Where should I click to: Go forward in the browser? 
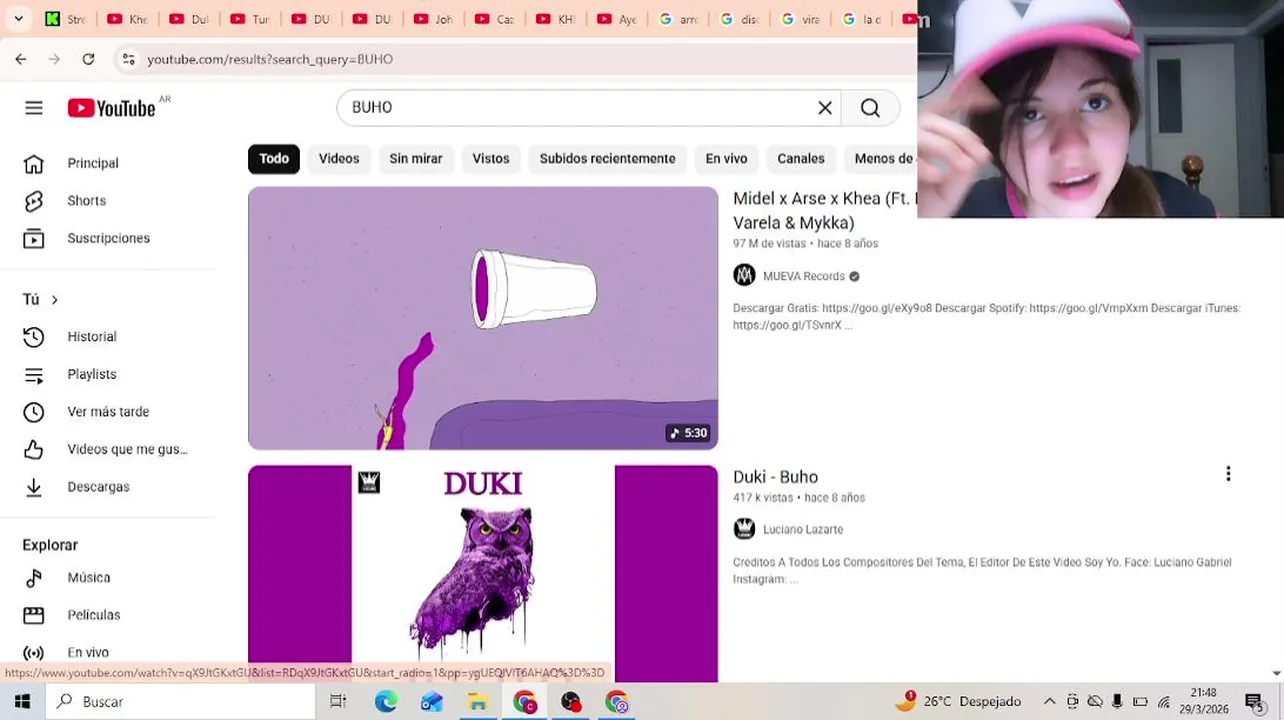click(x=55, y=59)
